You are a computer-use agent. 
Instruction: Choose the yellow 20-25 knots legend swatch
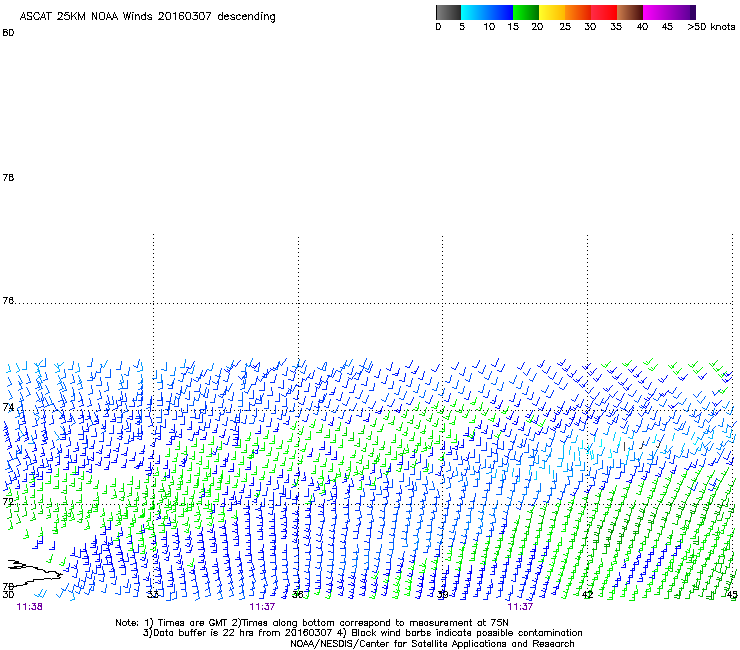click(x=552, y=12)
